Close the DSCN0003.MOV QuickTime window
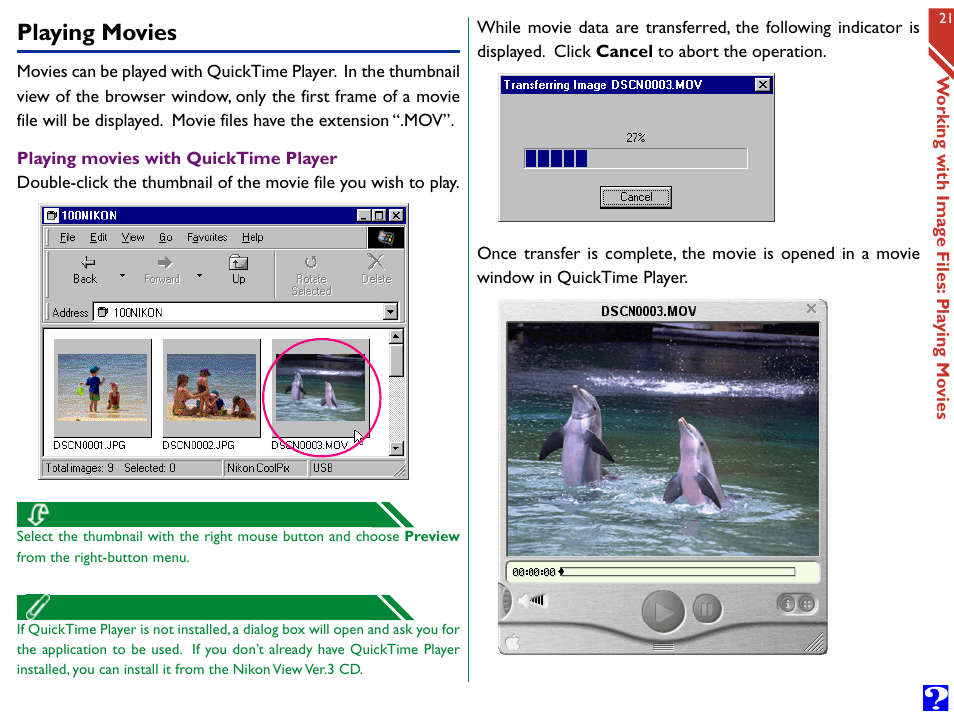Image resolution: width=954 pixels, height=716 pixels. click(811, 309)
